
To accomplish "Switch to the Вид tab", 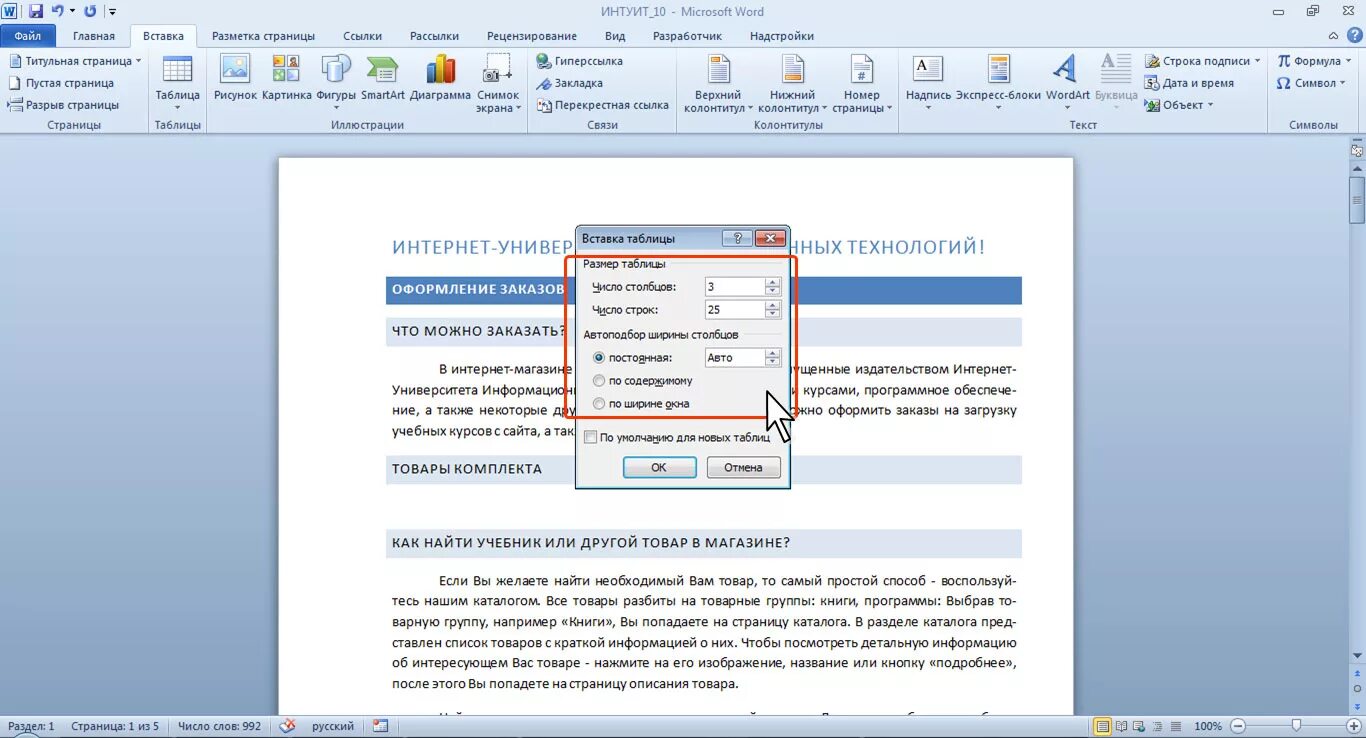I will click(x=615, y=36).
